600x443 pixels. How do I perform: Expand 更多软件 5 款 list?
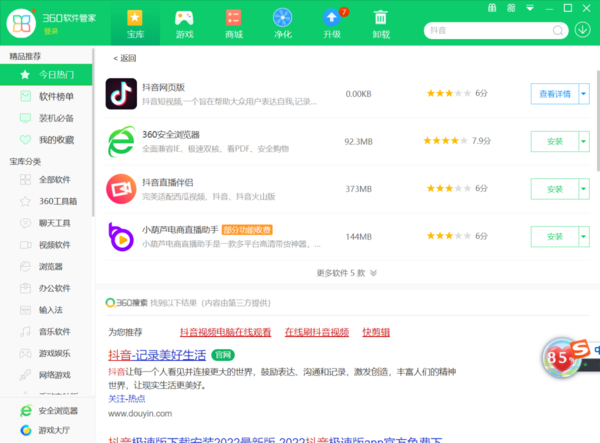click(x=347, y=272)
